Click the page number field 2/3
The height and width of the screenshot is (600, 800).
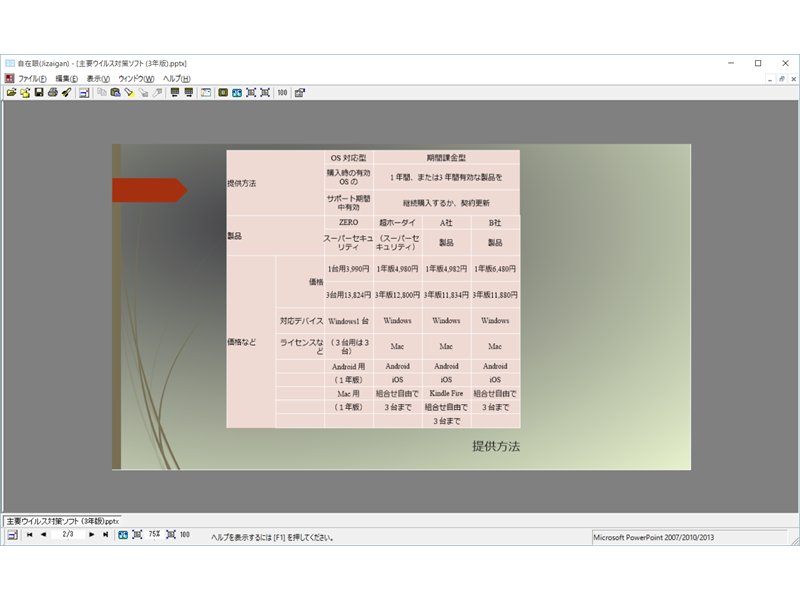click(x=68, y=535)
